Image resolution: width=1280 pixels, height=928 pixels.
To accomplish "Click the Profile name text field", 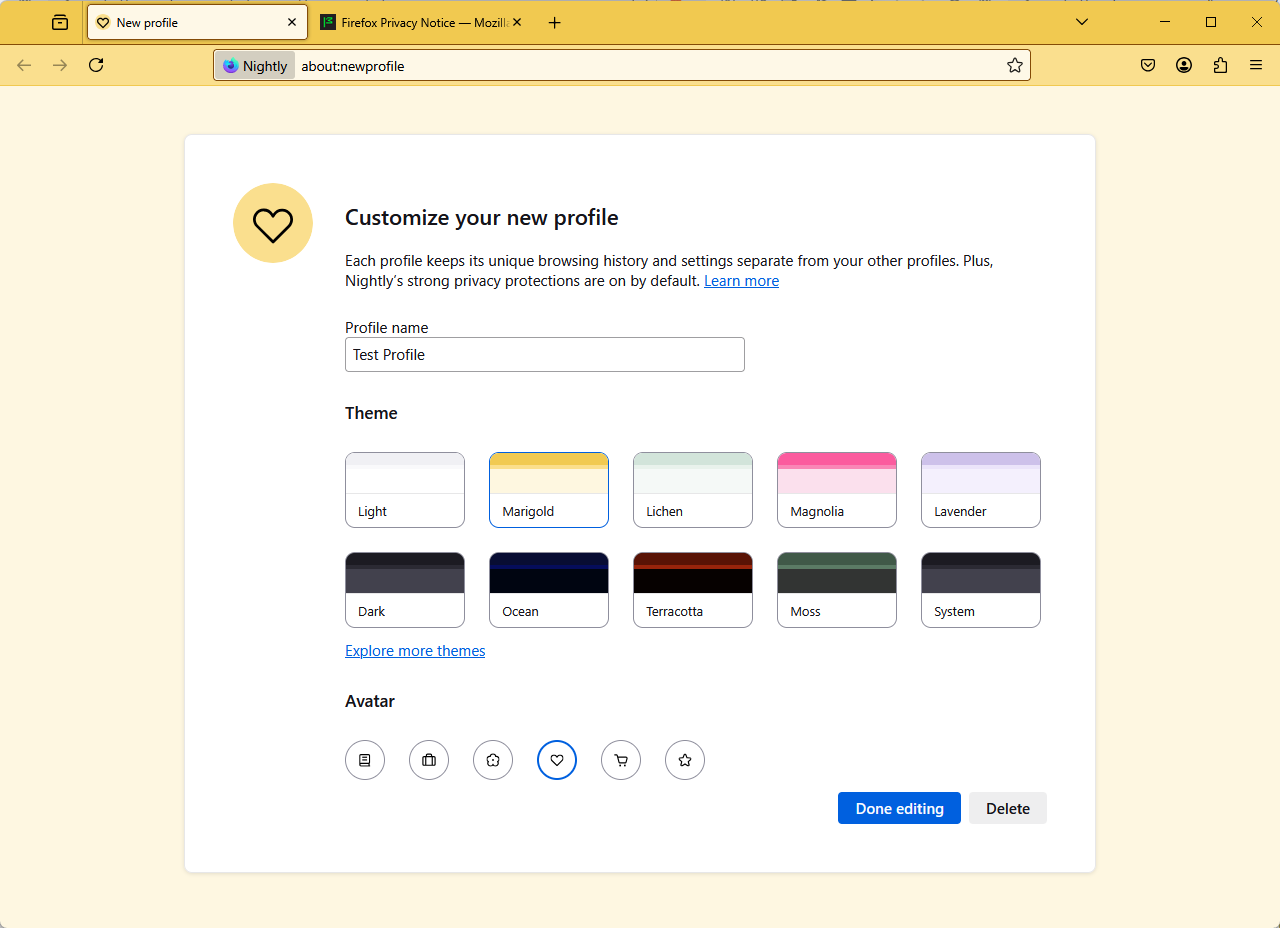I will [x=545, y=355].
